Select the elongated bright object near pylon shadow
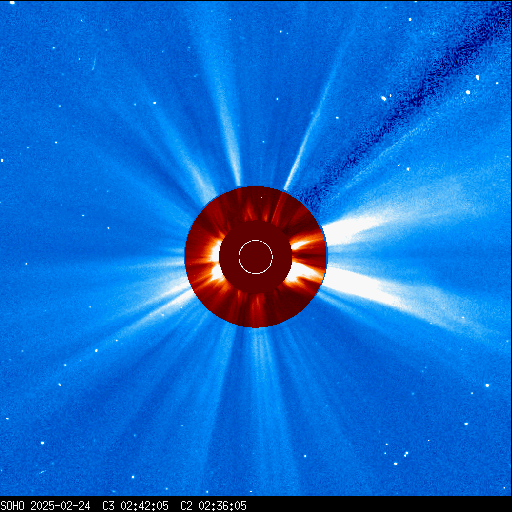Image resolution: width=512 pixels, height=512 pixels. [383, 98]
